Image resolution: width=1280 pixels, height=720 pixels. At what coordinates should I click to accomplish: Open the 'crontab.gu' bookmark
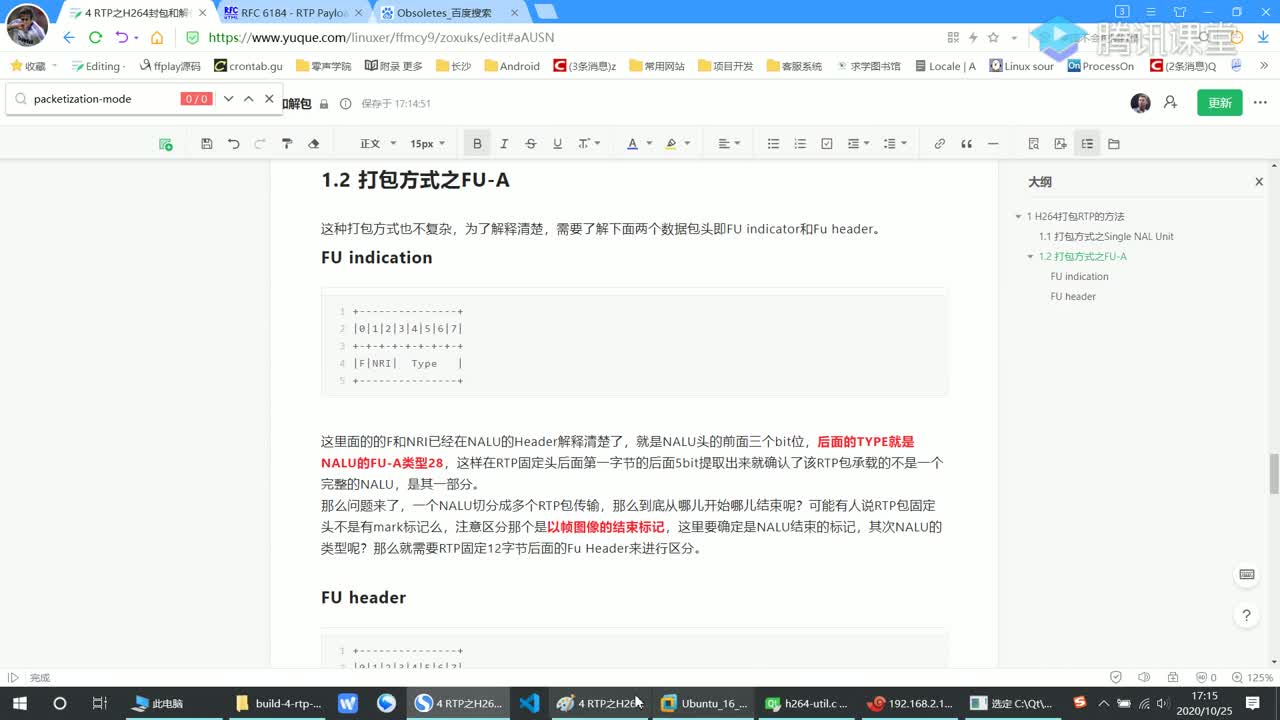coord(248,66)
